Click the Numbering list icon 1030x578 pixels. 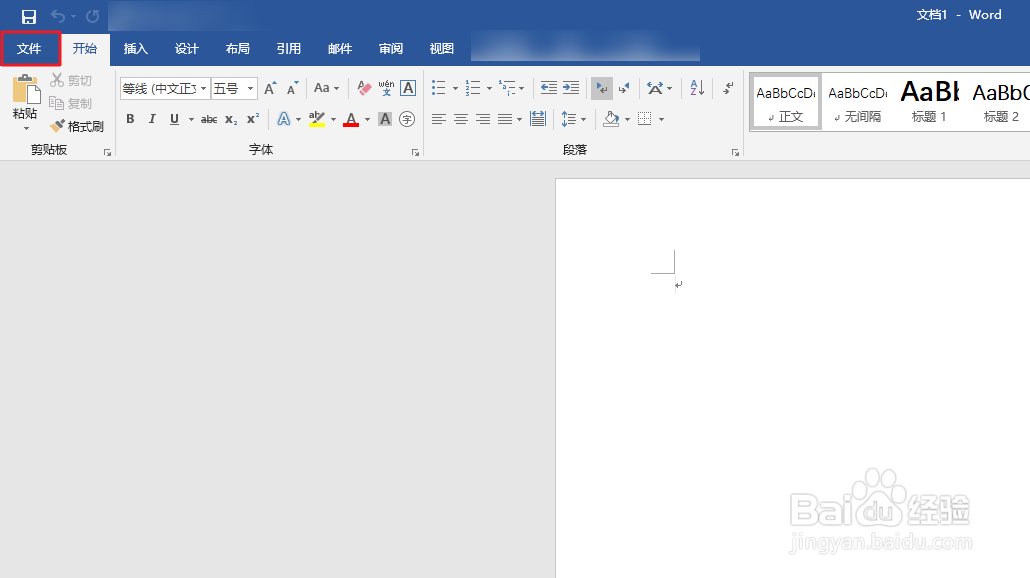tap(473, 88)
